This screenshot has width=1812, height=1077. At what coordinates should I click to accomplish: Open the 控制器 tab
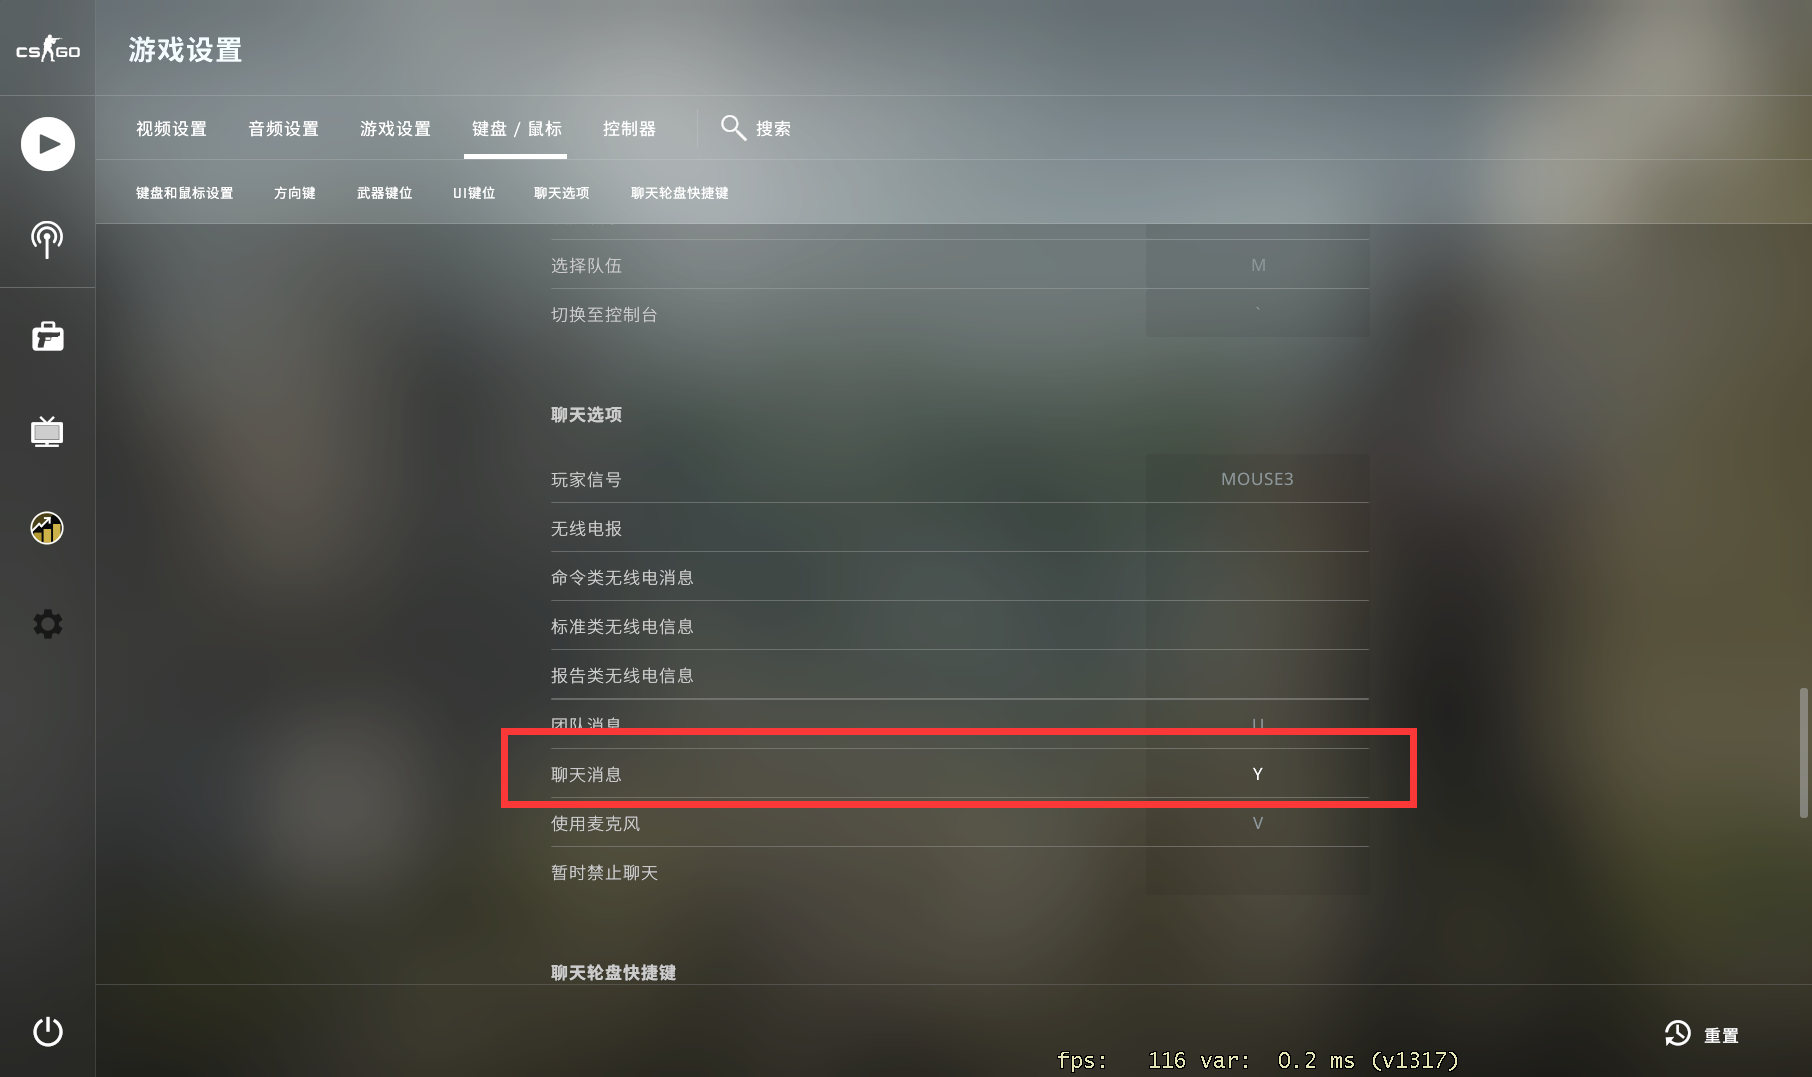(x=629, y=129)
